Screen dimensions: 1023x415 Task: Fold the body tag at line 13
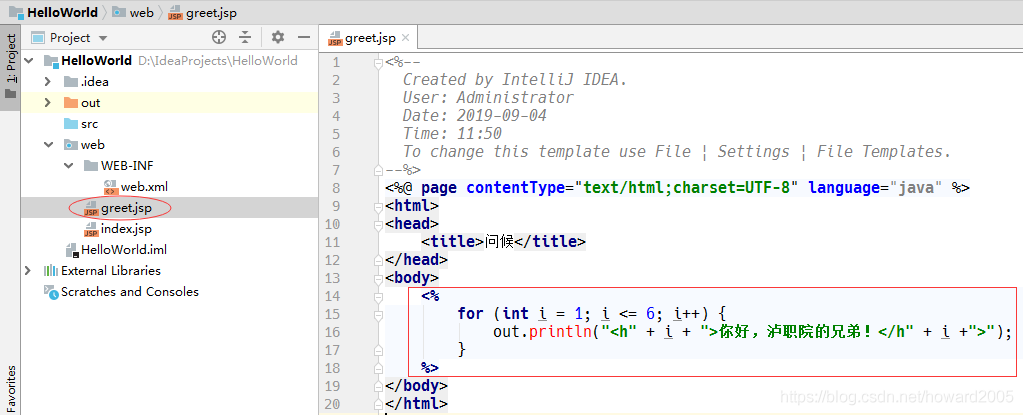point(378,279)
